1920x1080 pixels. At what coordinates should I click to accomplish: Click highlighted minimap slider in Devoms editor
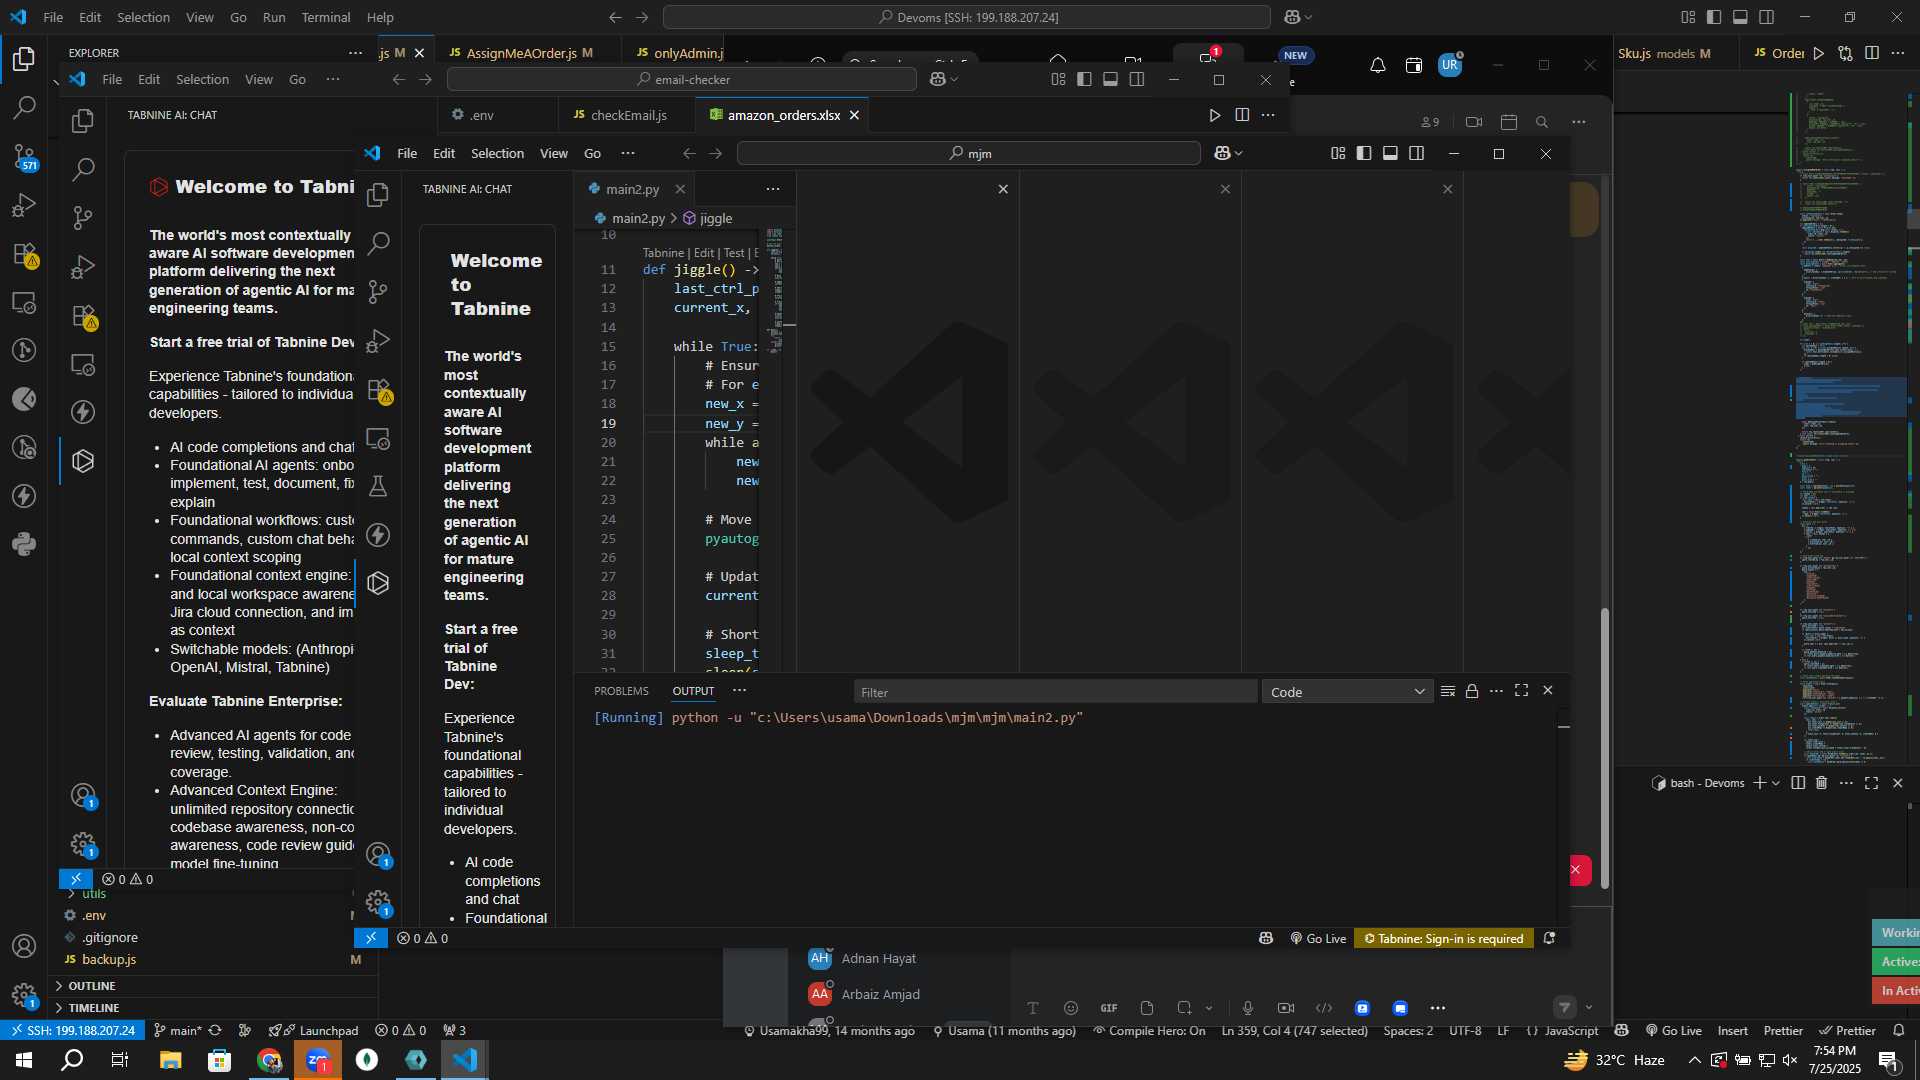(x=1851, y=397)
